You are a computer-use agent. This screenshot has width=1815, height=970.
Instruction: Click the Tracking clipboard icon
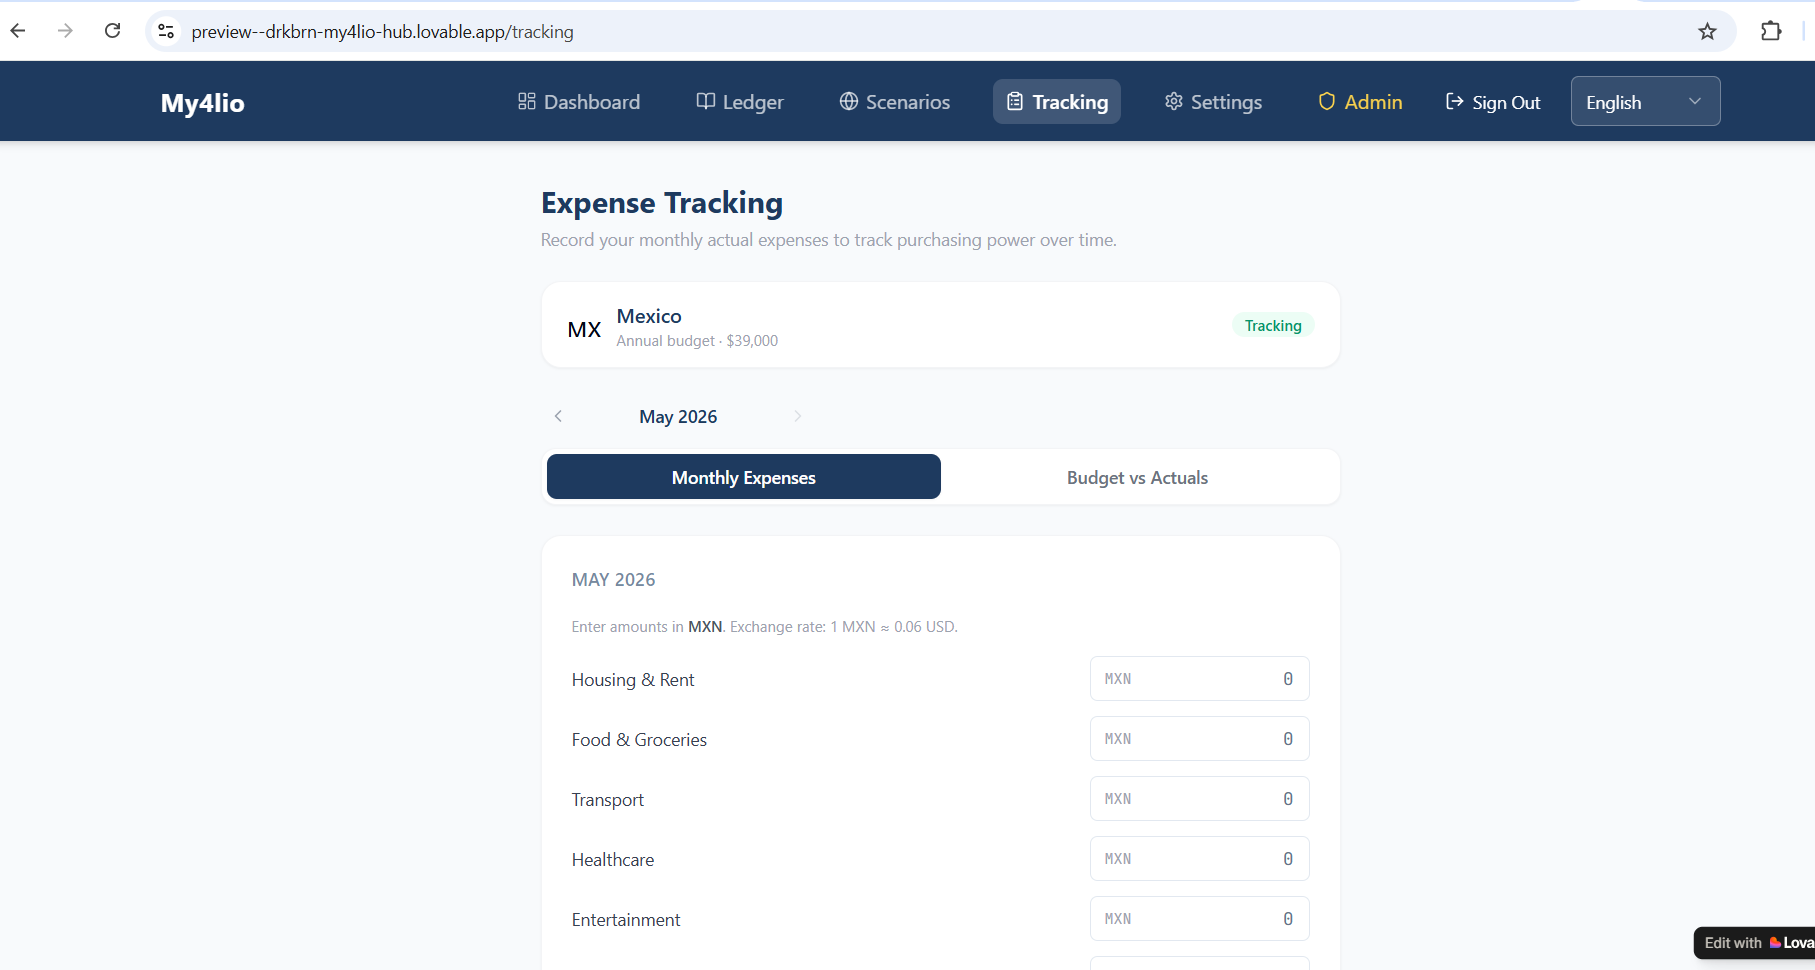pos(1015,101)
